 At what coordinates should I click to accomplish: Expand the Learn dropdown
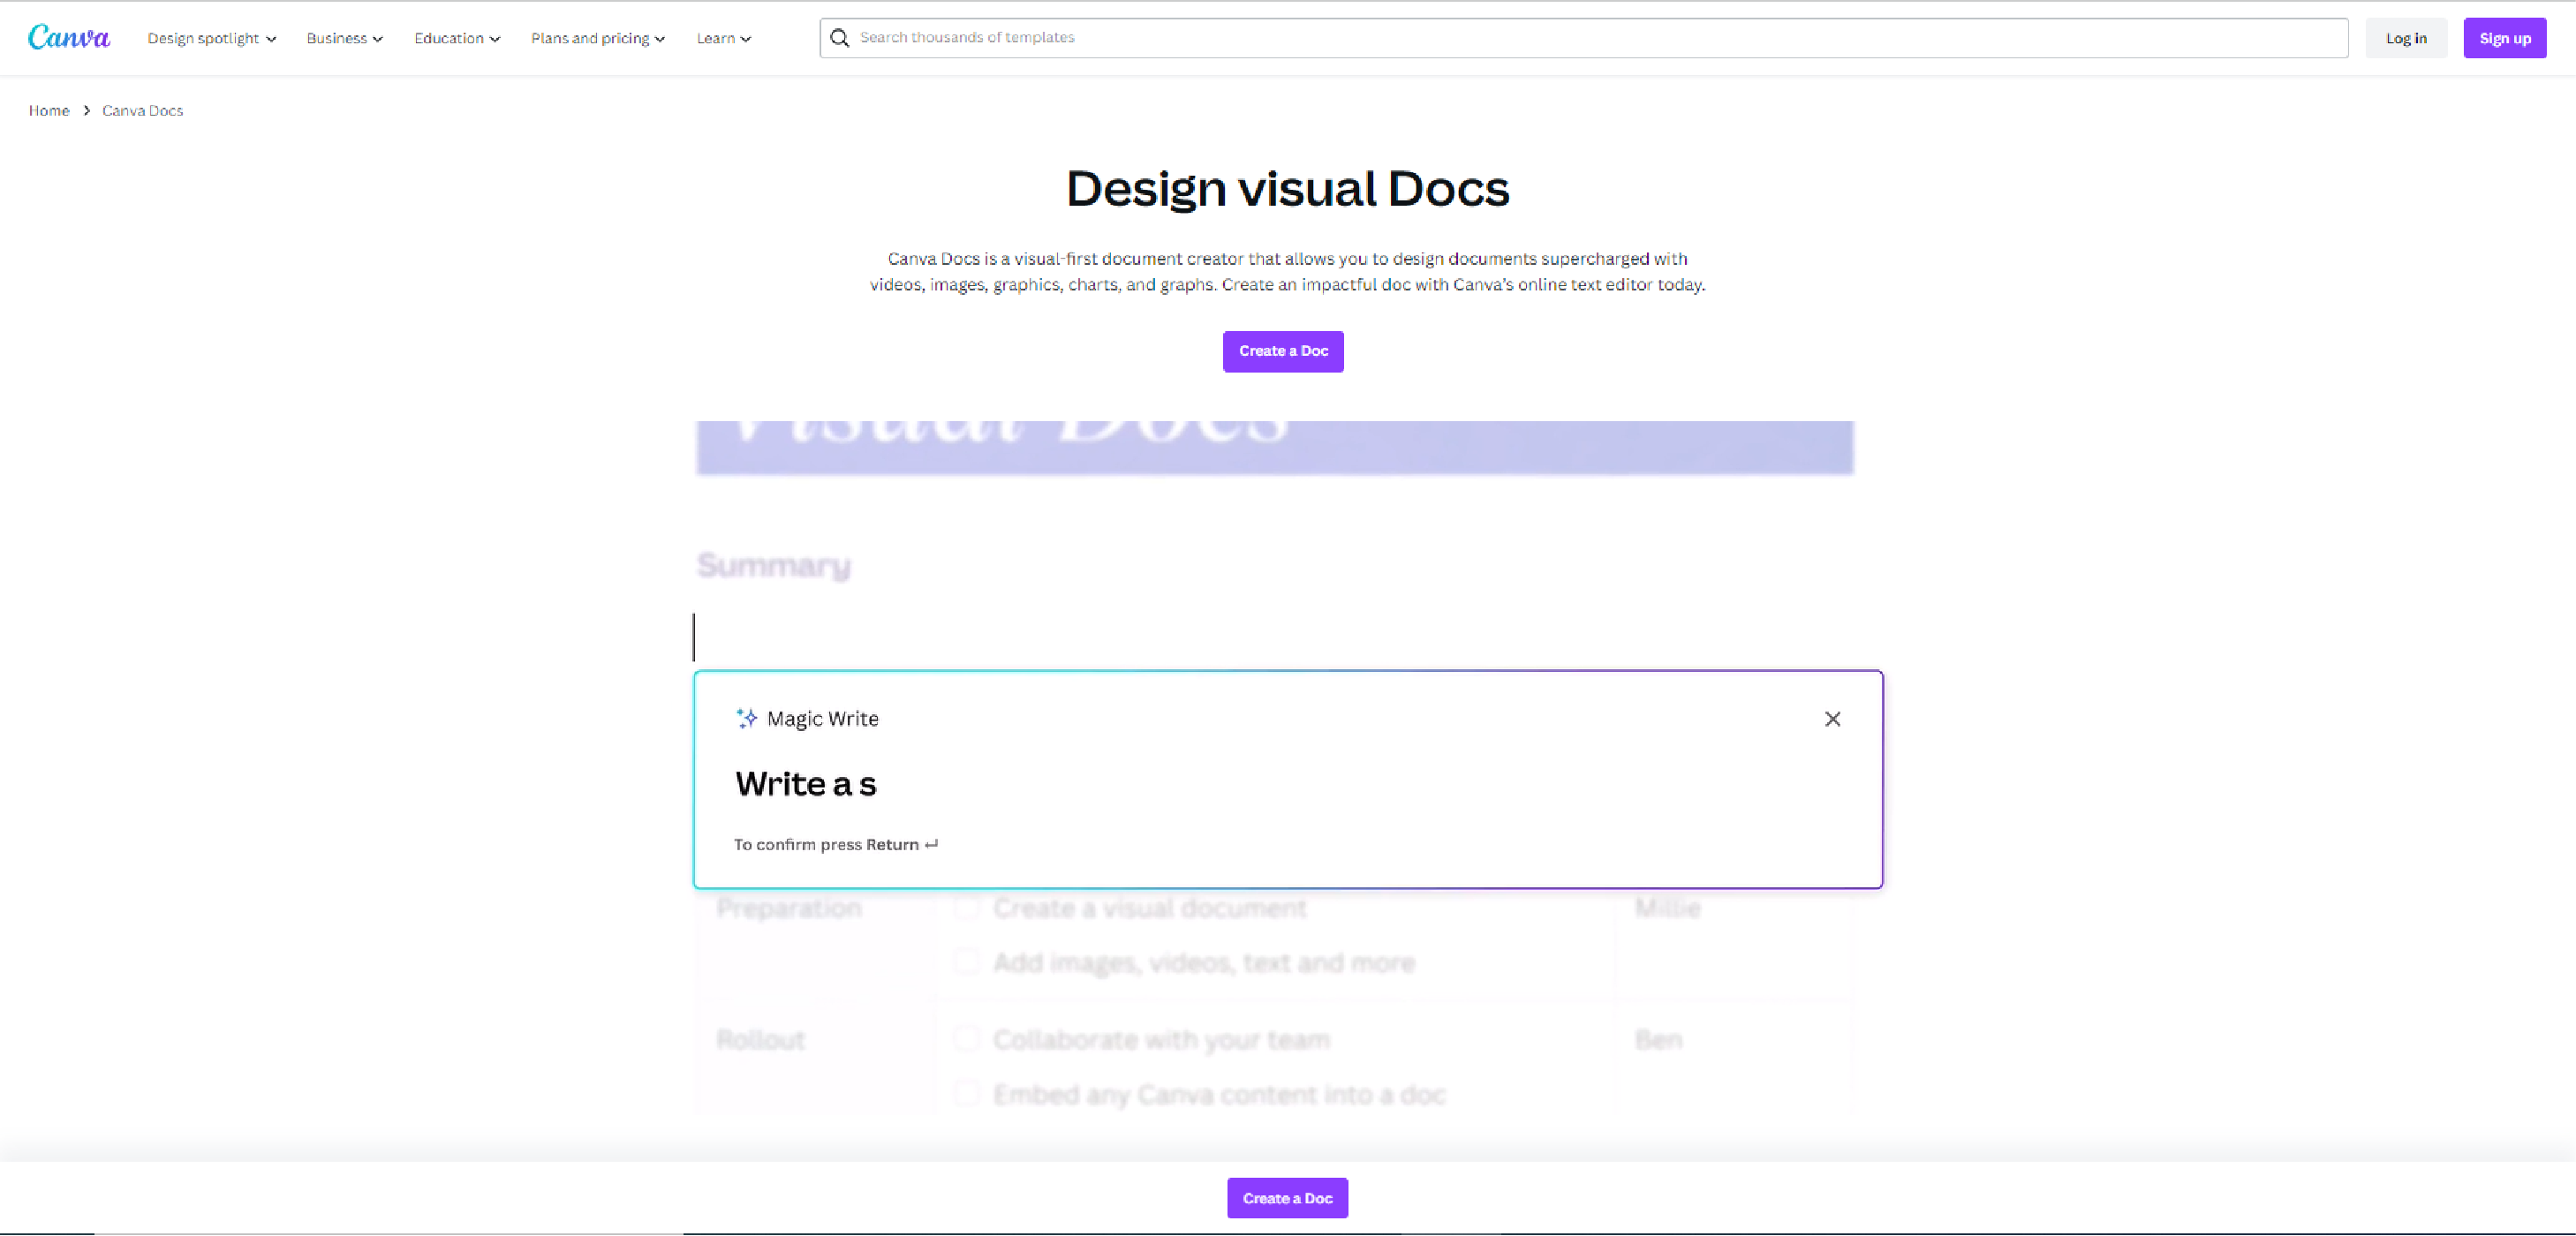click(722, 38)
